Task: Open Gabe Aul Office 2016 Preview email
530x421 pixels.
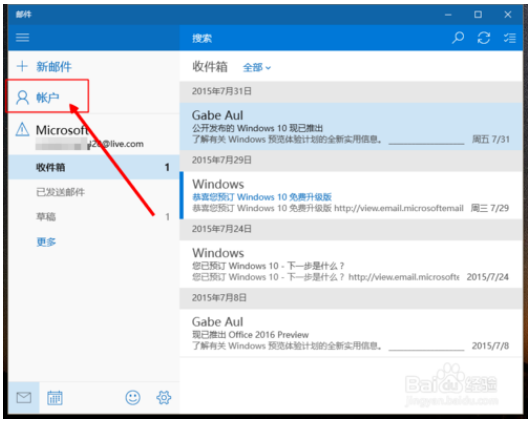Action: (351, 333)
